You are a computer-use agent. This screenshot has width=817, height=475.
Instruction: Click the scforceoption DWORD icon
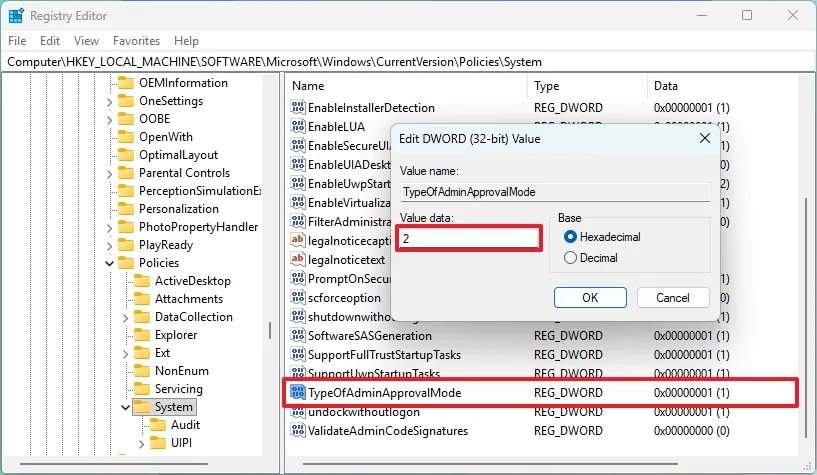click(298, 297)
